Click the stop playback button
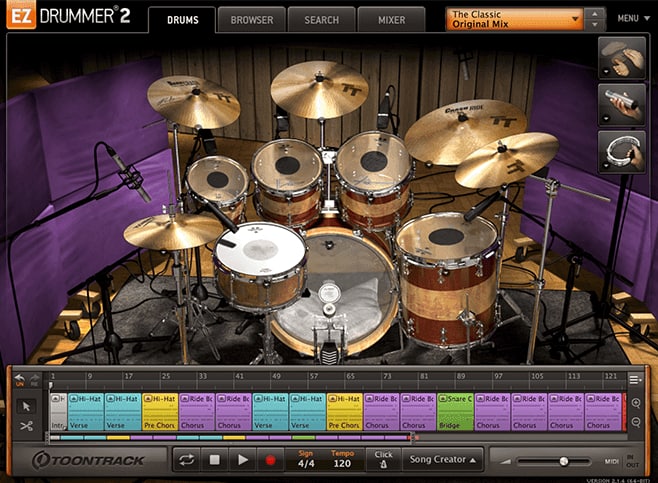Viewport: 658px width, 483px height. coord(214,460)
